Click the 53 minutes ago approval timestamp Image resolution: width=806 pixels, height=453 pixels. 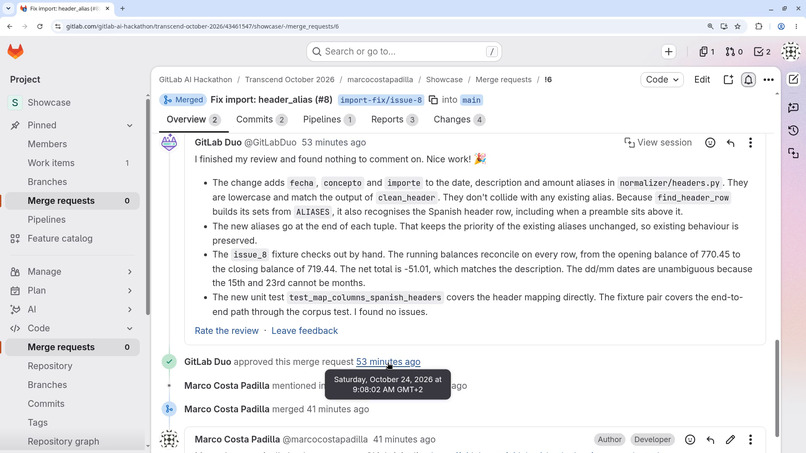pyautogui.click(x=388, y=362)
